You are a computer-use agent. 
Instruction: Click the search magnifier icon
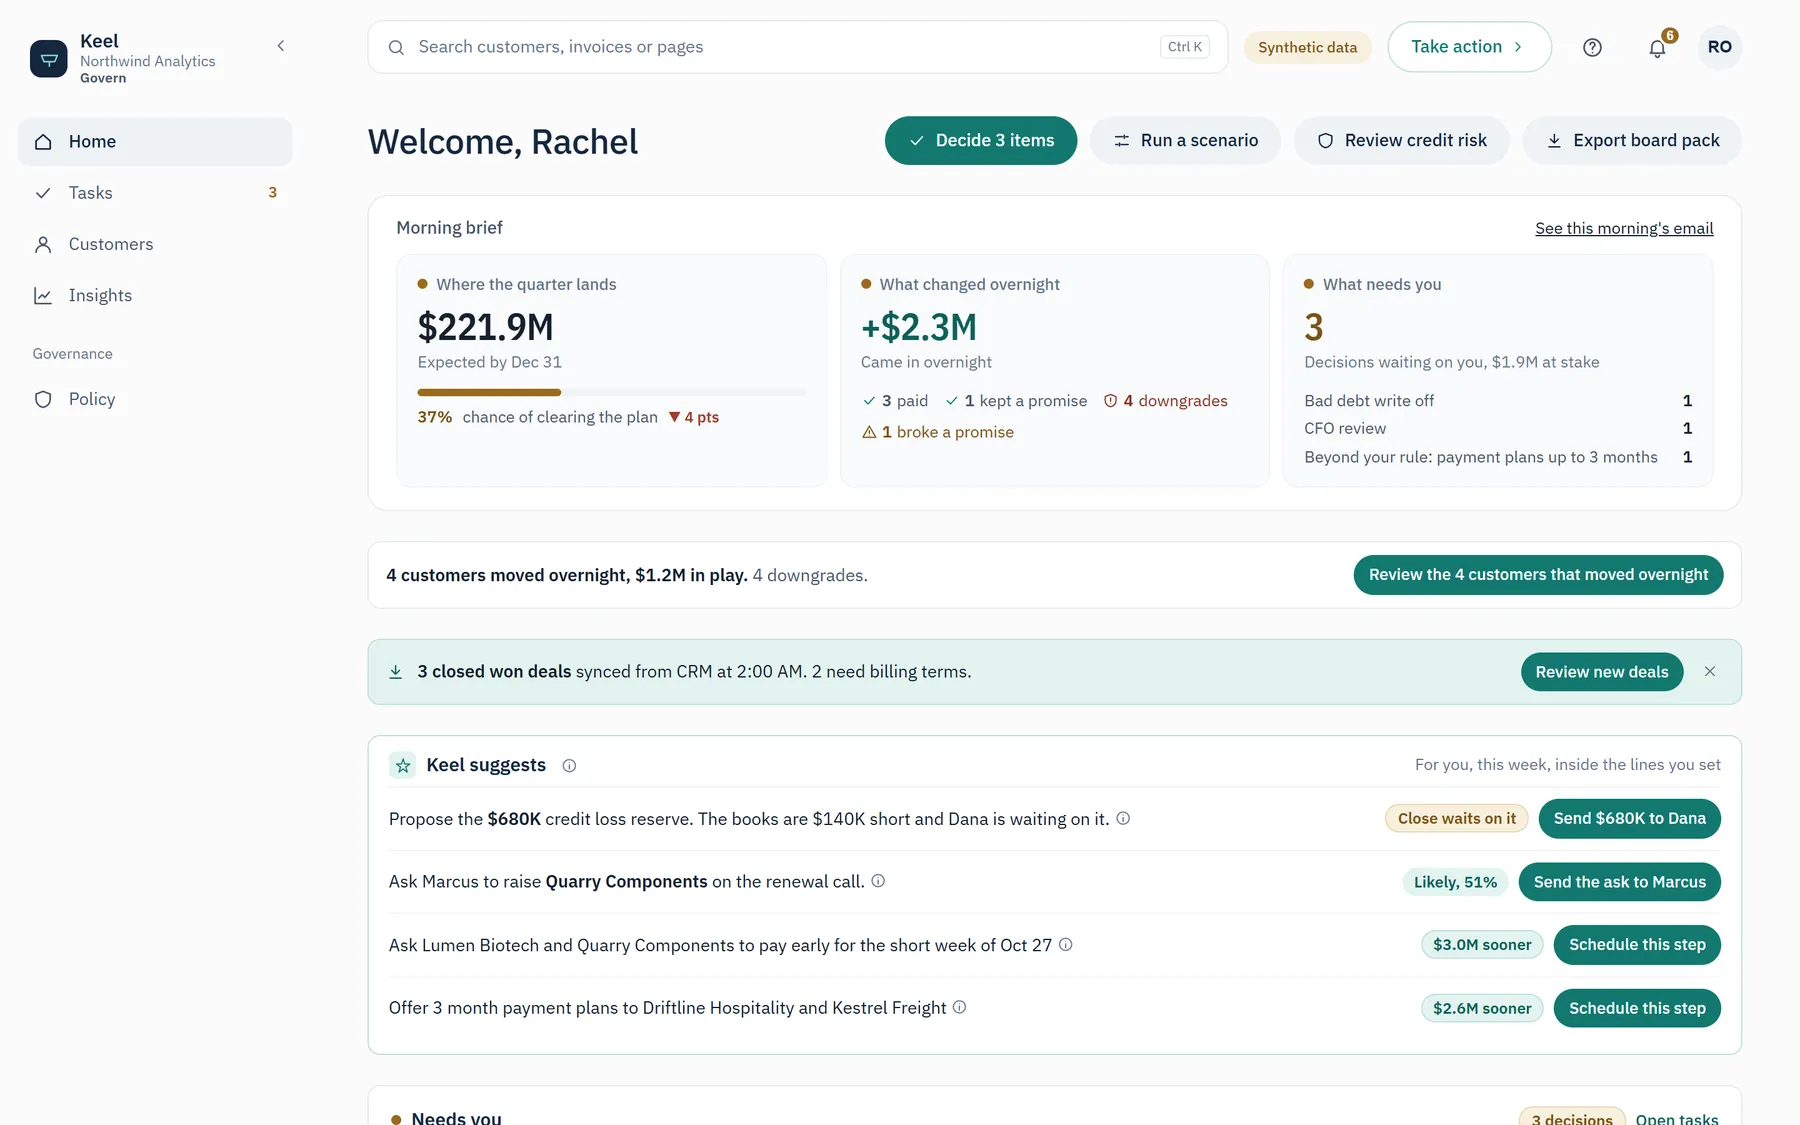coord(396,47)
